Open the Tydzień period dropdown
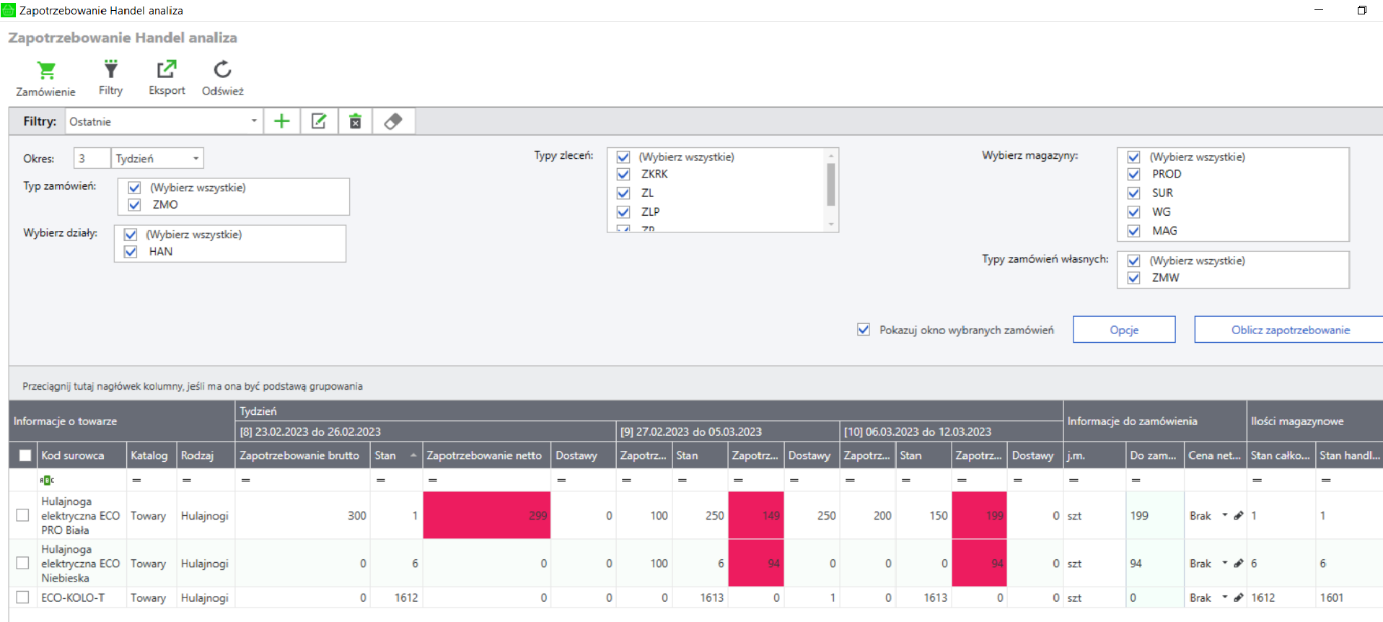 pyautogui.click(x=196, y=159)
